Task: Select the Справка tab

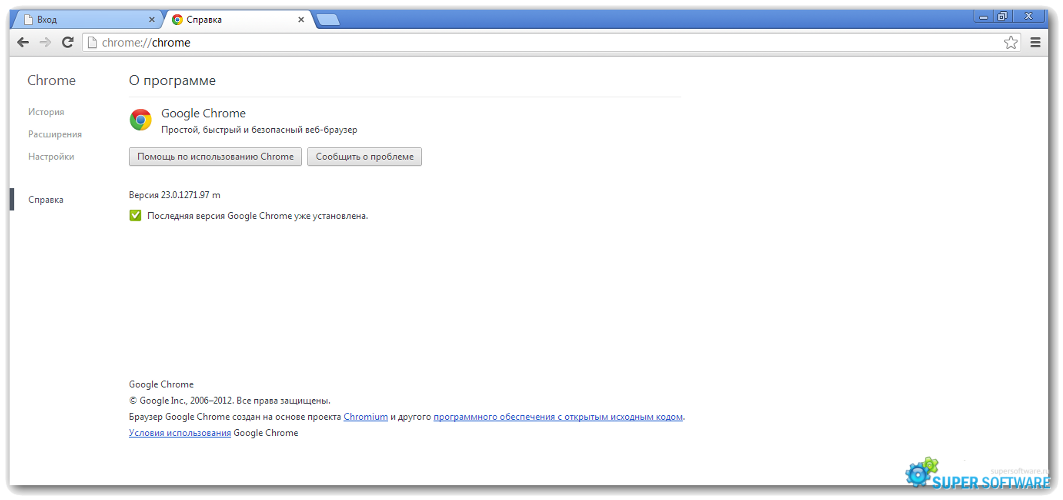Action: pyautogui.click(x=237, y=20)
